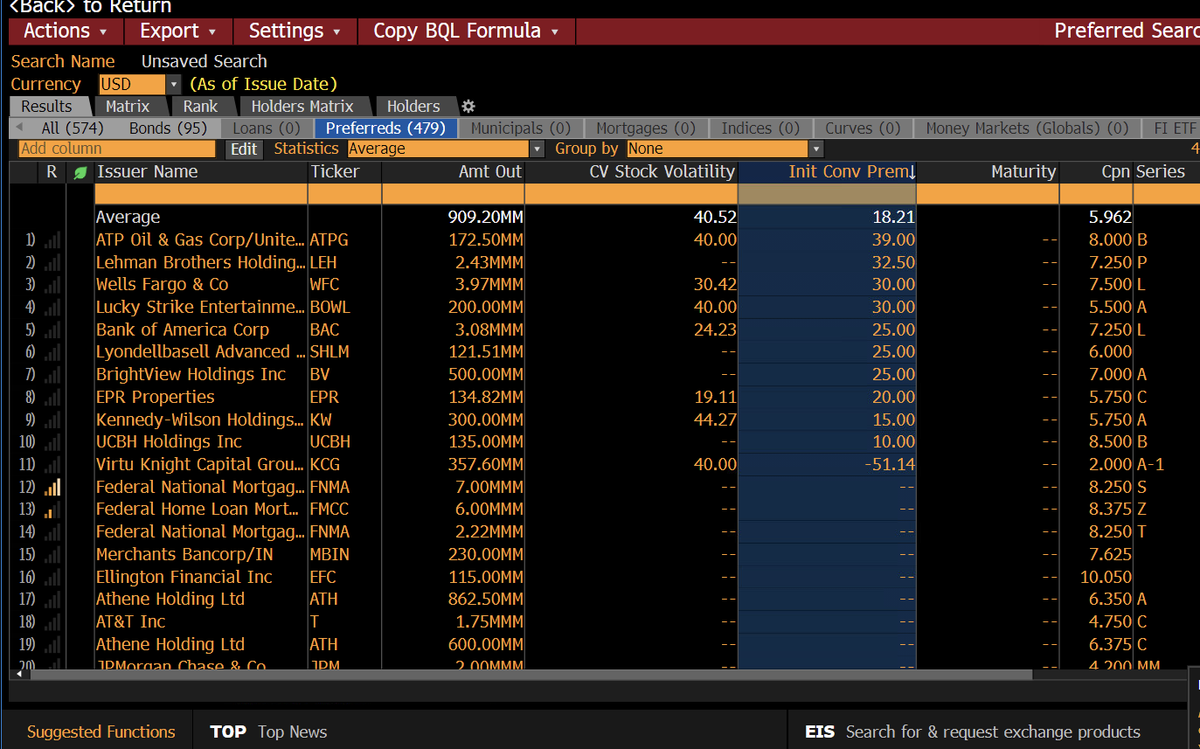Switch to the Matrix tab

[x=128, y=106]
